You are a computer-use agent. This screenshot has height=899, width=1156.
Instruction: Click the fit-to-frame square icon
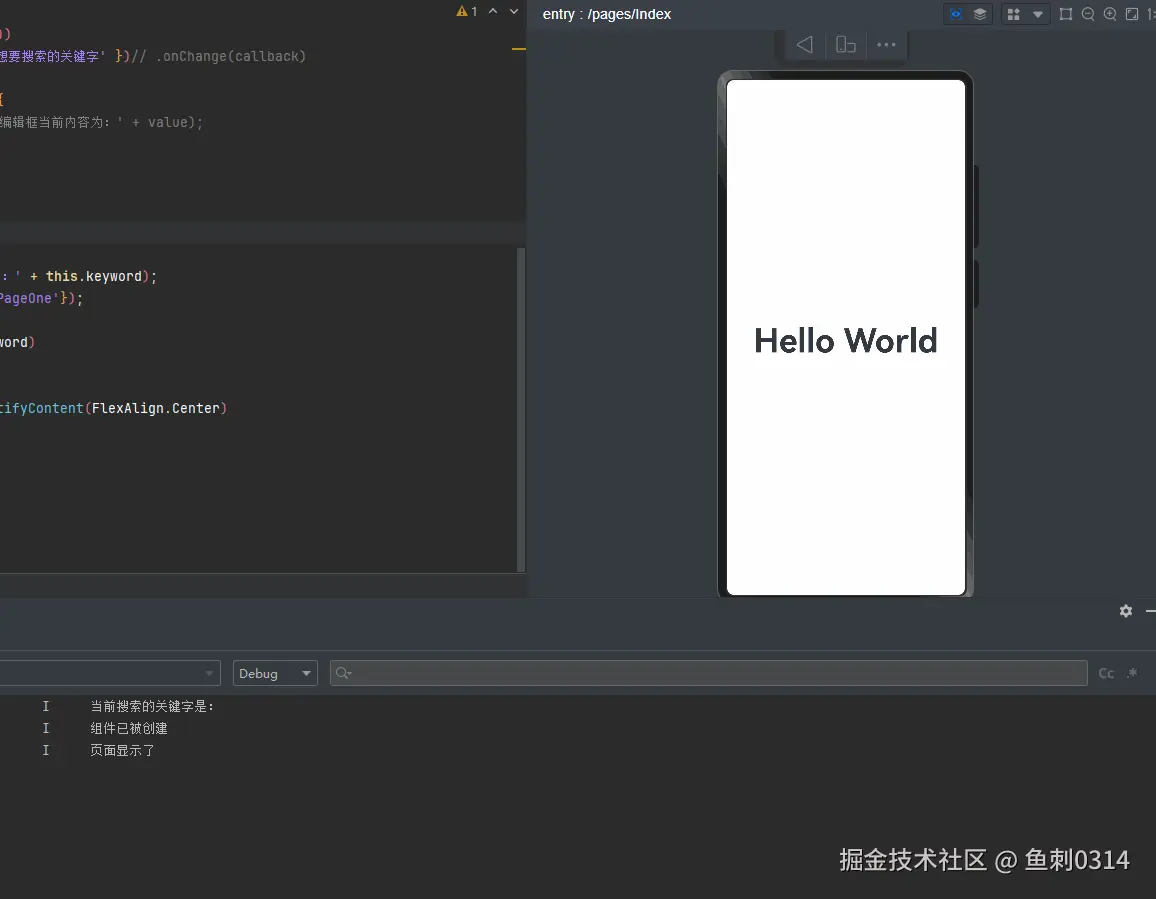click(1066, 14)
